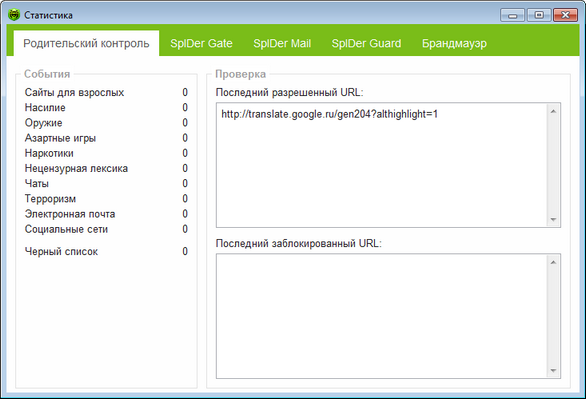Open the SpIDer Guard tab
The width and height of the screenshot is (586, 399).
click(x=366, y=43)
